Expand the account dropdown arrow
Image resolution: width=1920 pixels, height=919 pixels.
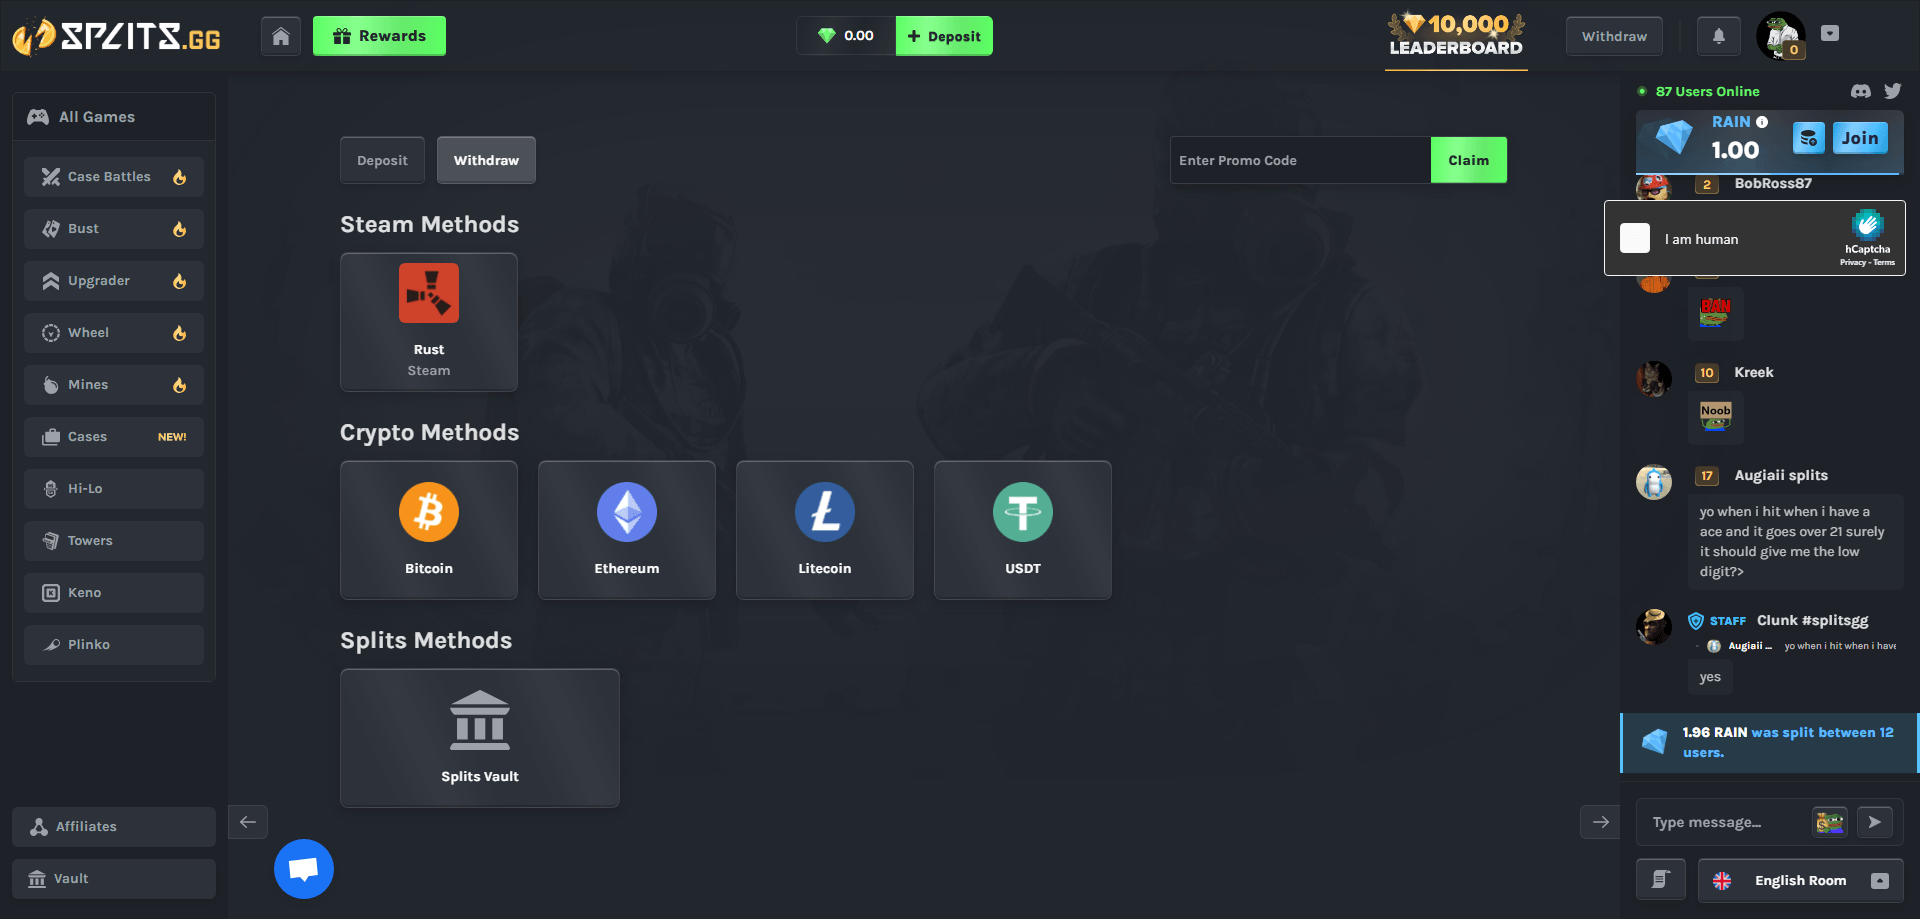(1830, 33)
